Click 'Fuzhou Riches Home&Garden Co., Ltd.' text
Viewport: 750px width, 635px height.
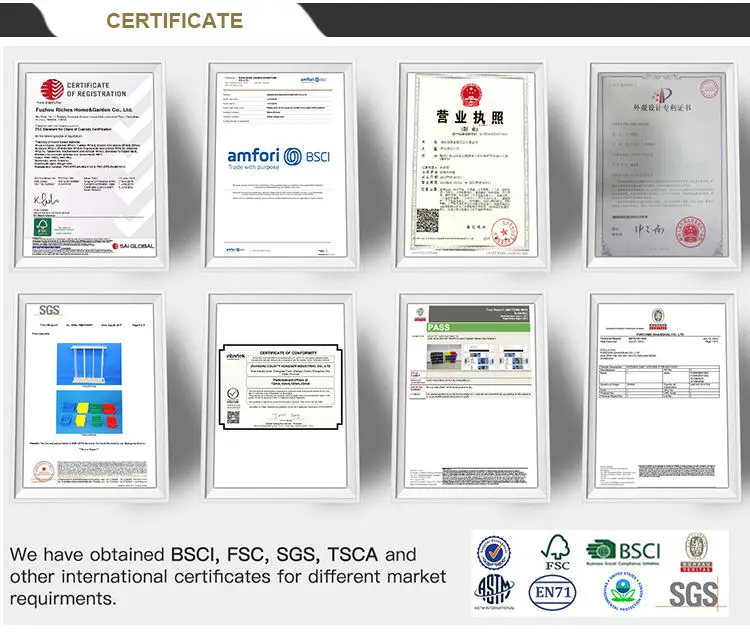[x=84, y=109]
